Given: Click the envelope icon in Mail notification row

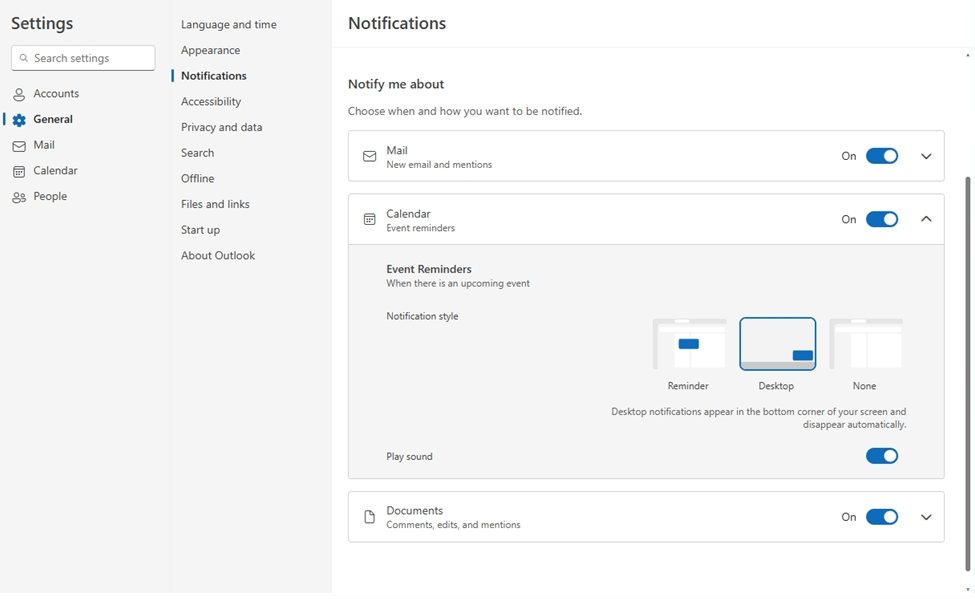Looking at the screenshot, I should click(x=370, y=157).
